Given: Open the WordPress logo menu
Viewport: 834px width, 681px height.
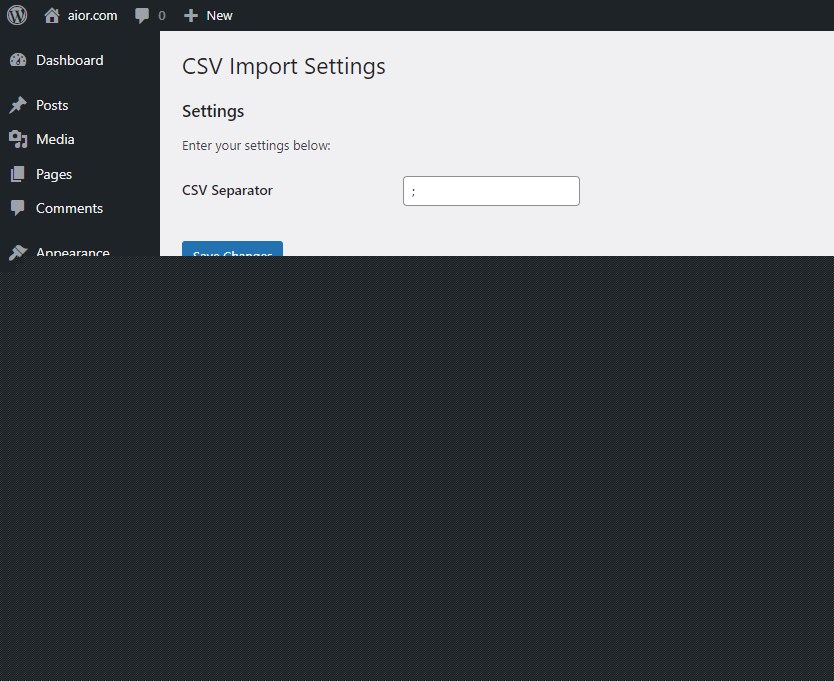Looking at the screenshot, I should (x=16, y=15).
